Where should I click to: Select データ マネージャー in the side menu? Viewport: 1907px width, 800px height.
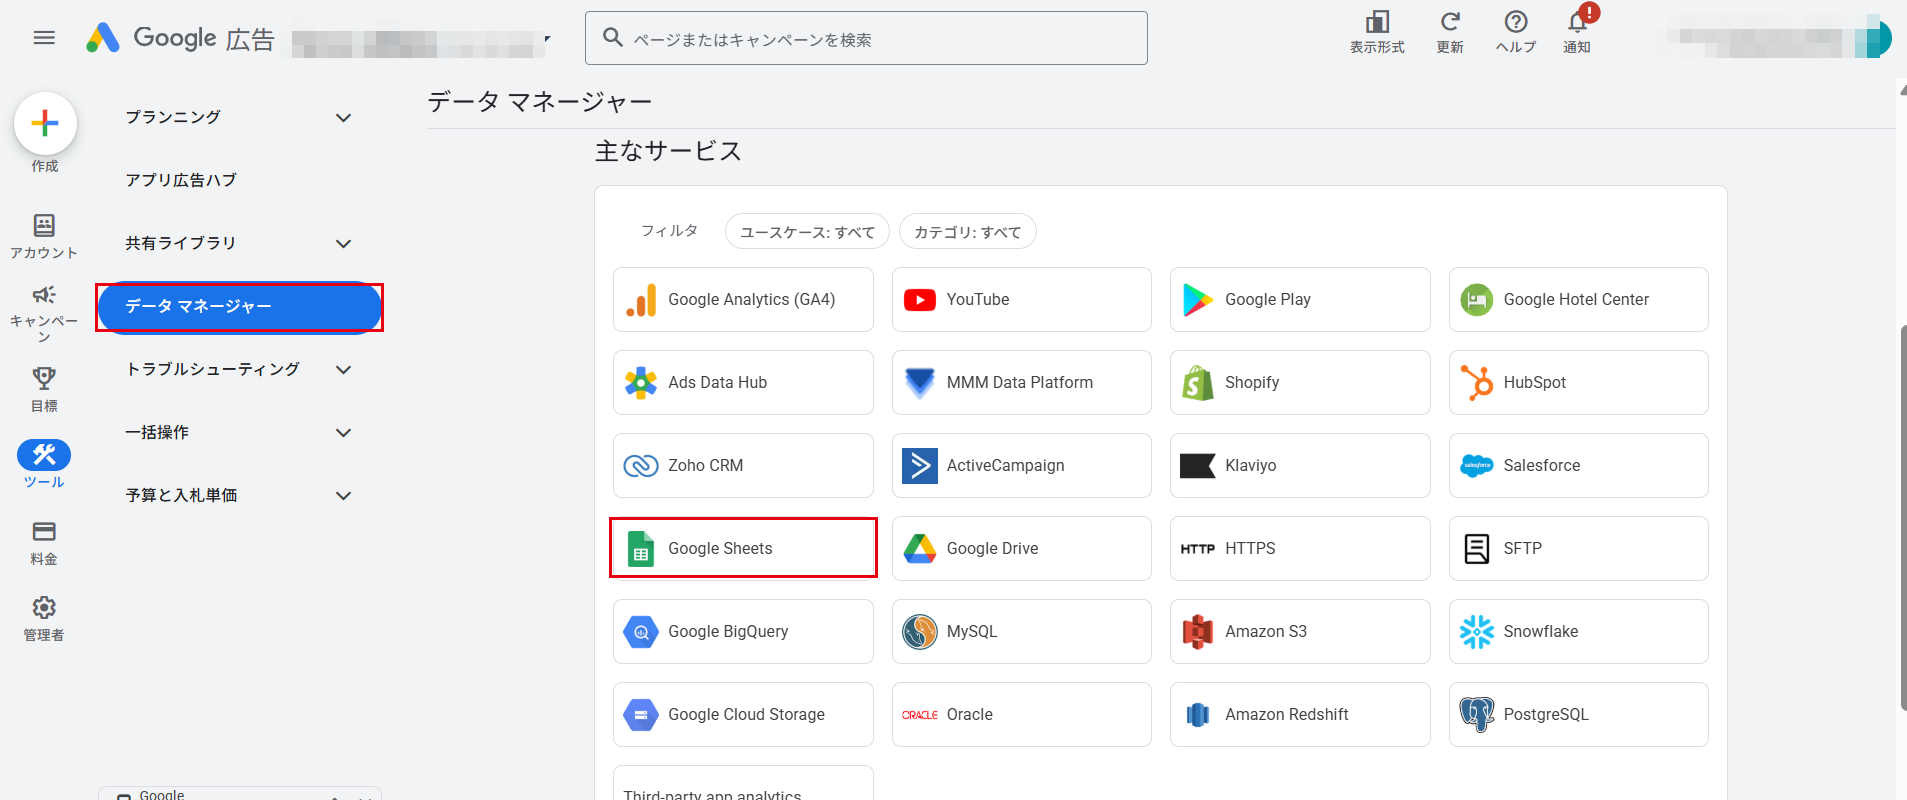(x=240, y=307)
